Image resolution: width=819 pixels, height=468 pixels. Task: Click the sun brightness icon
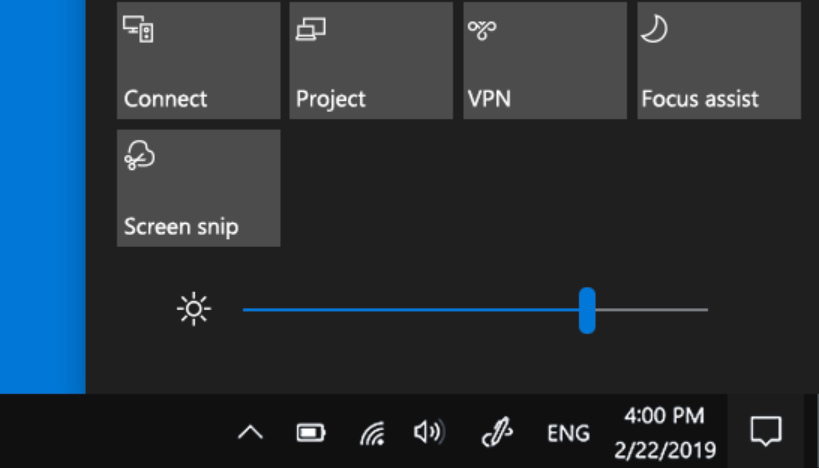click(193, 310)
